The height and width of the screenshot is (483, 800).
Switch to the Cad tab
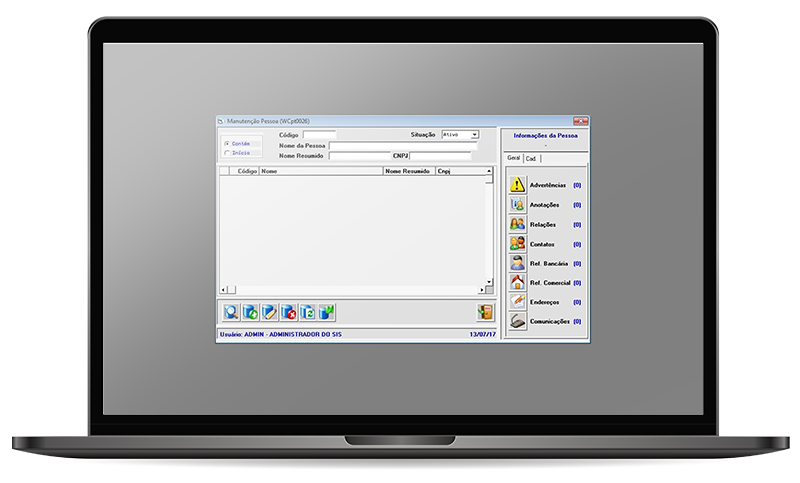531,159
